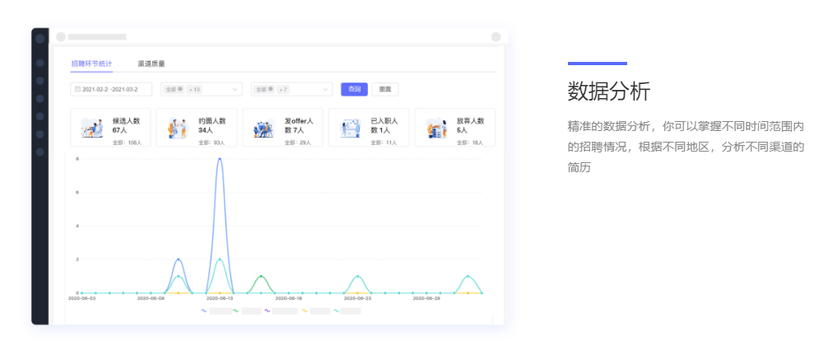The height and width of the screenshot is (360, 828).
Task: Click the 重置 reset button
Action: click(x=385, y=89)
